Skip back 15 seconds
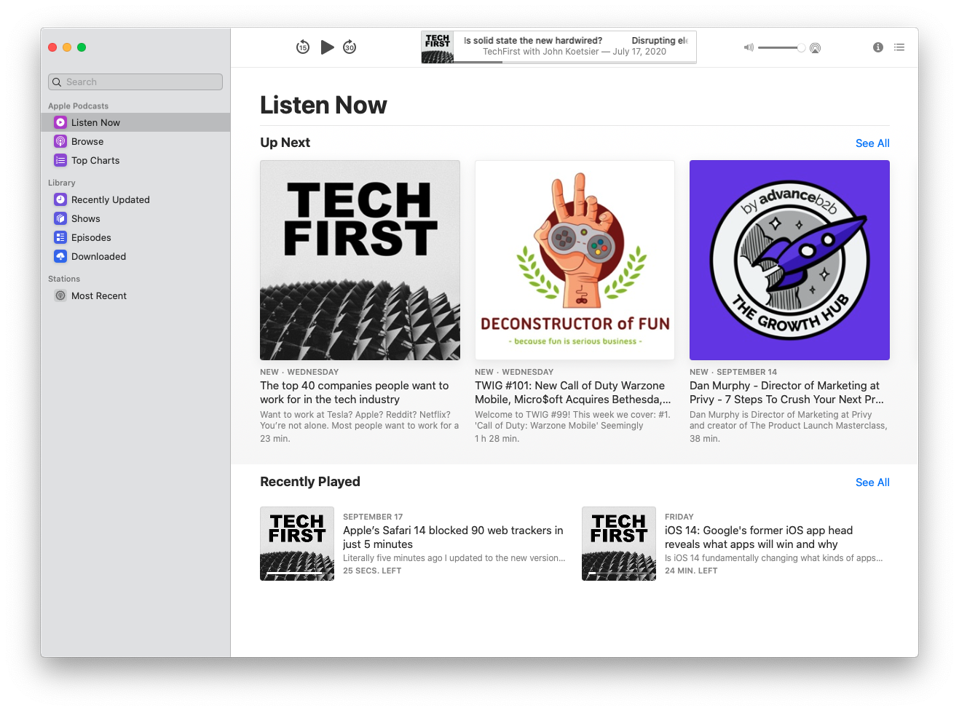Image resolution: width=959 pixels, height=711 pixels. click(x=303, y=47)
